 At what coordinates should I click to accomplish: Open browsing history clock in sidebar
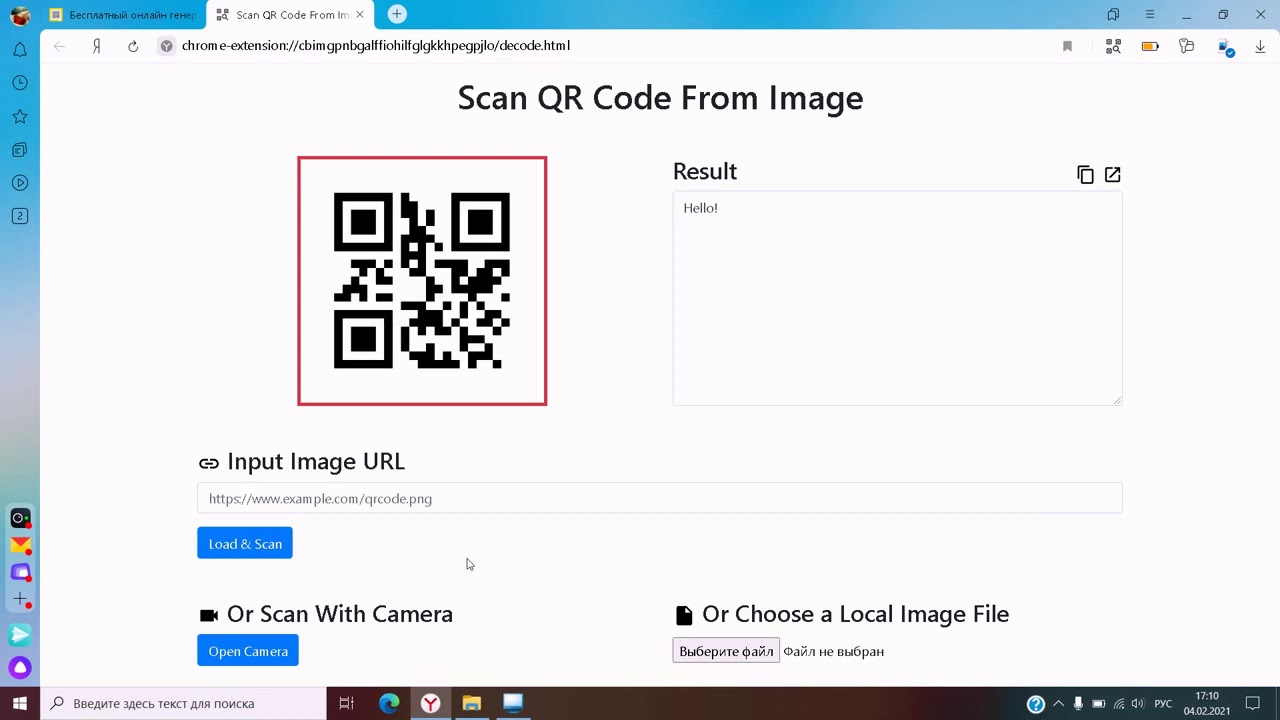(x=20, y=83)
